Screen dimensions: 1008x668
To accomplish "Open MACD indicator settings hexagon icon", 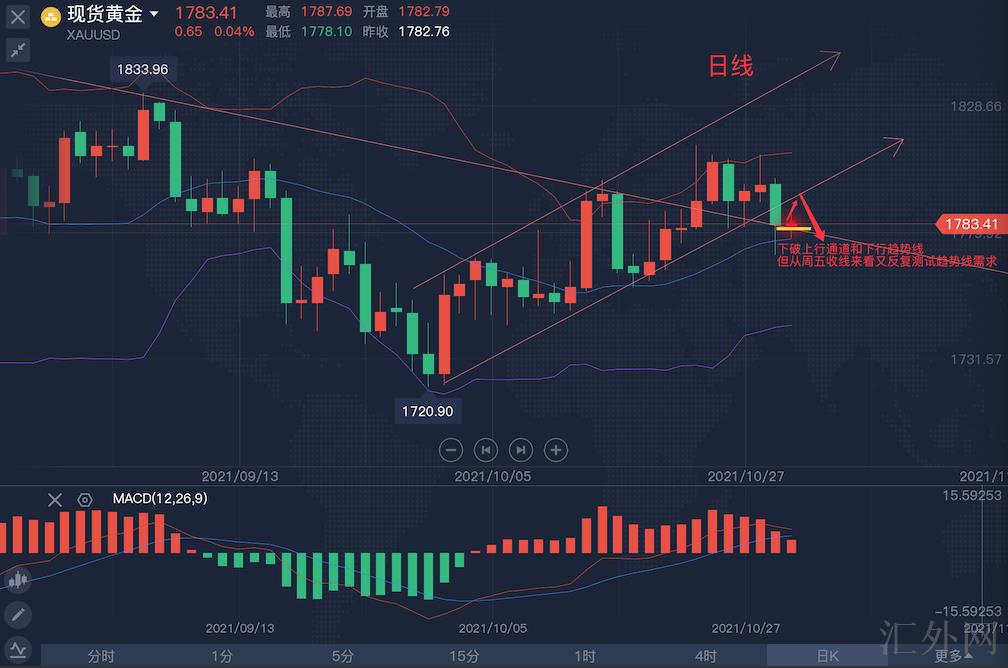I will (x=84, y=499).
